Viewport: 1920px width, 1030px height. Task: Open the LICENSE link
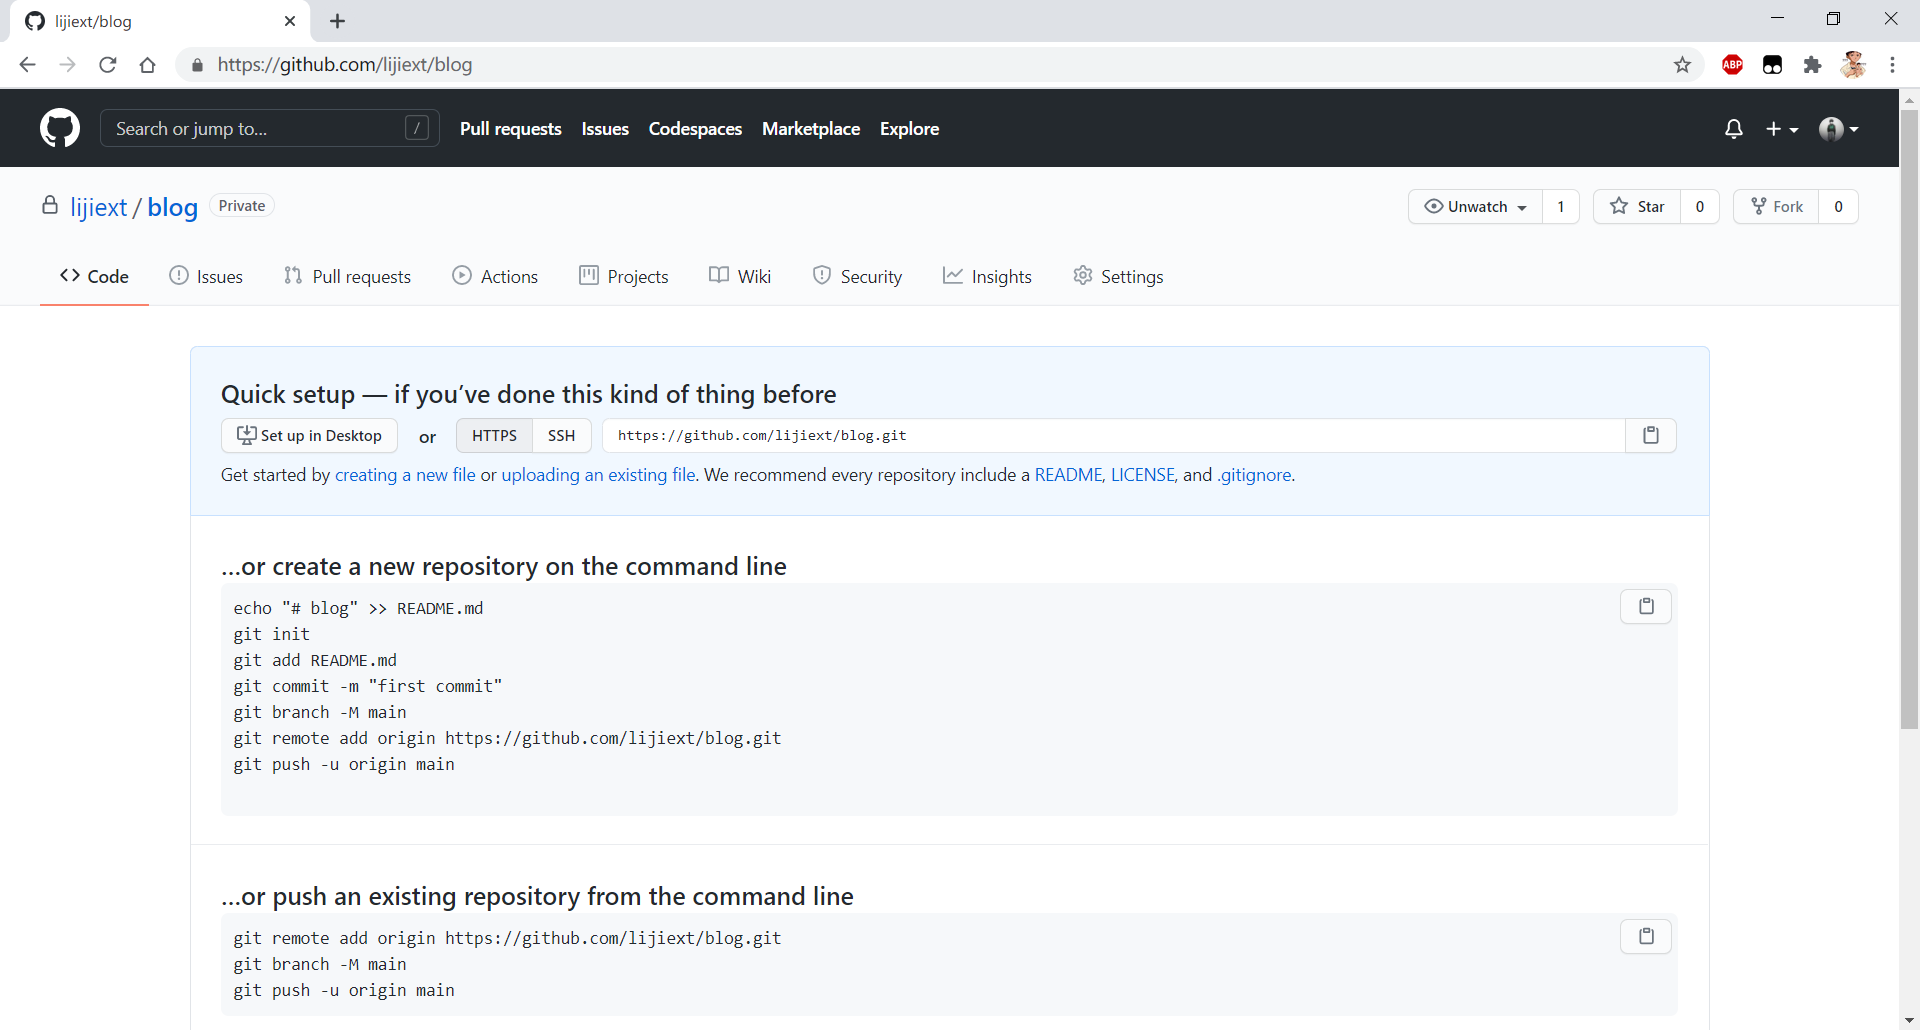[x=1143, y=475]
